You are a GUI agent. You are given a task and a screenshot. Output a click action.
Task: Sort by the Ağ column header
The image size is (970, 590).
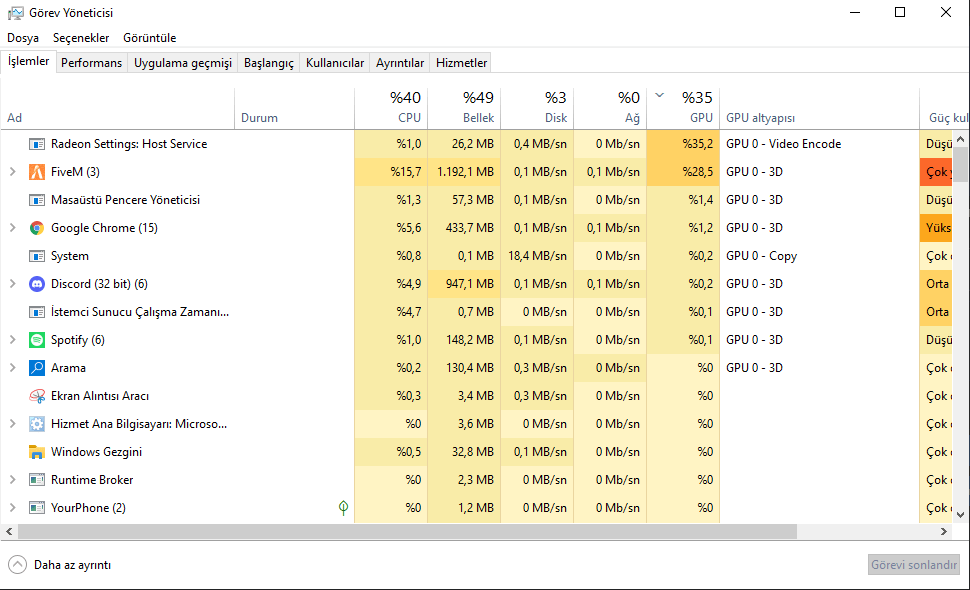click(x=610, y=108)
